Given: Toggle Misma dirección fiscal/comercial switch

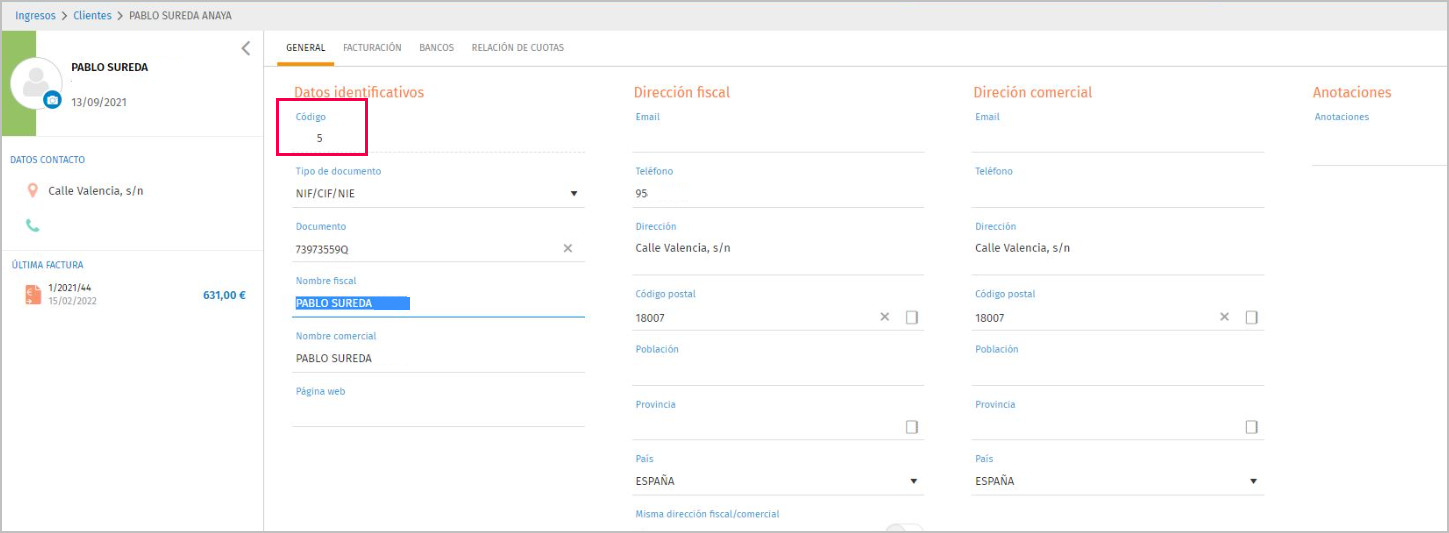Looking at the screenshot, I should (904, 527).
